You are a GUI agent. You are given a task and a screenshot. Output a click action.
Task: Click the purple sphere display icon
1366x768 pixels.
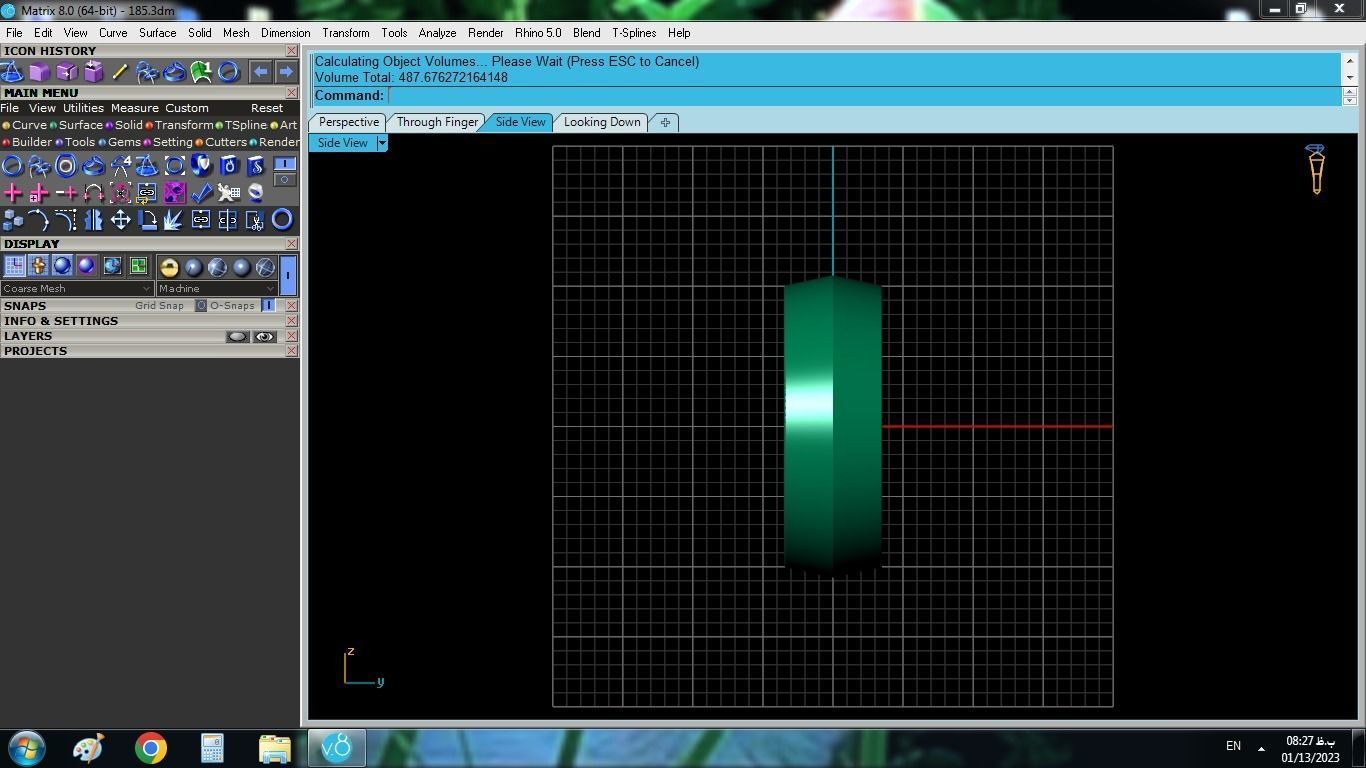click(x=86, y=266)
